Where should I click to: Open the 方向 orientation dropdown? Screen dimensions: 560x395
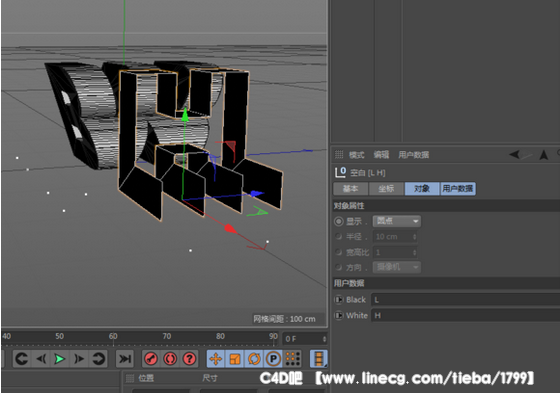click(x=397, y=267)
